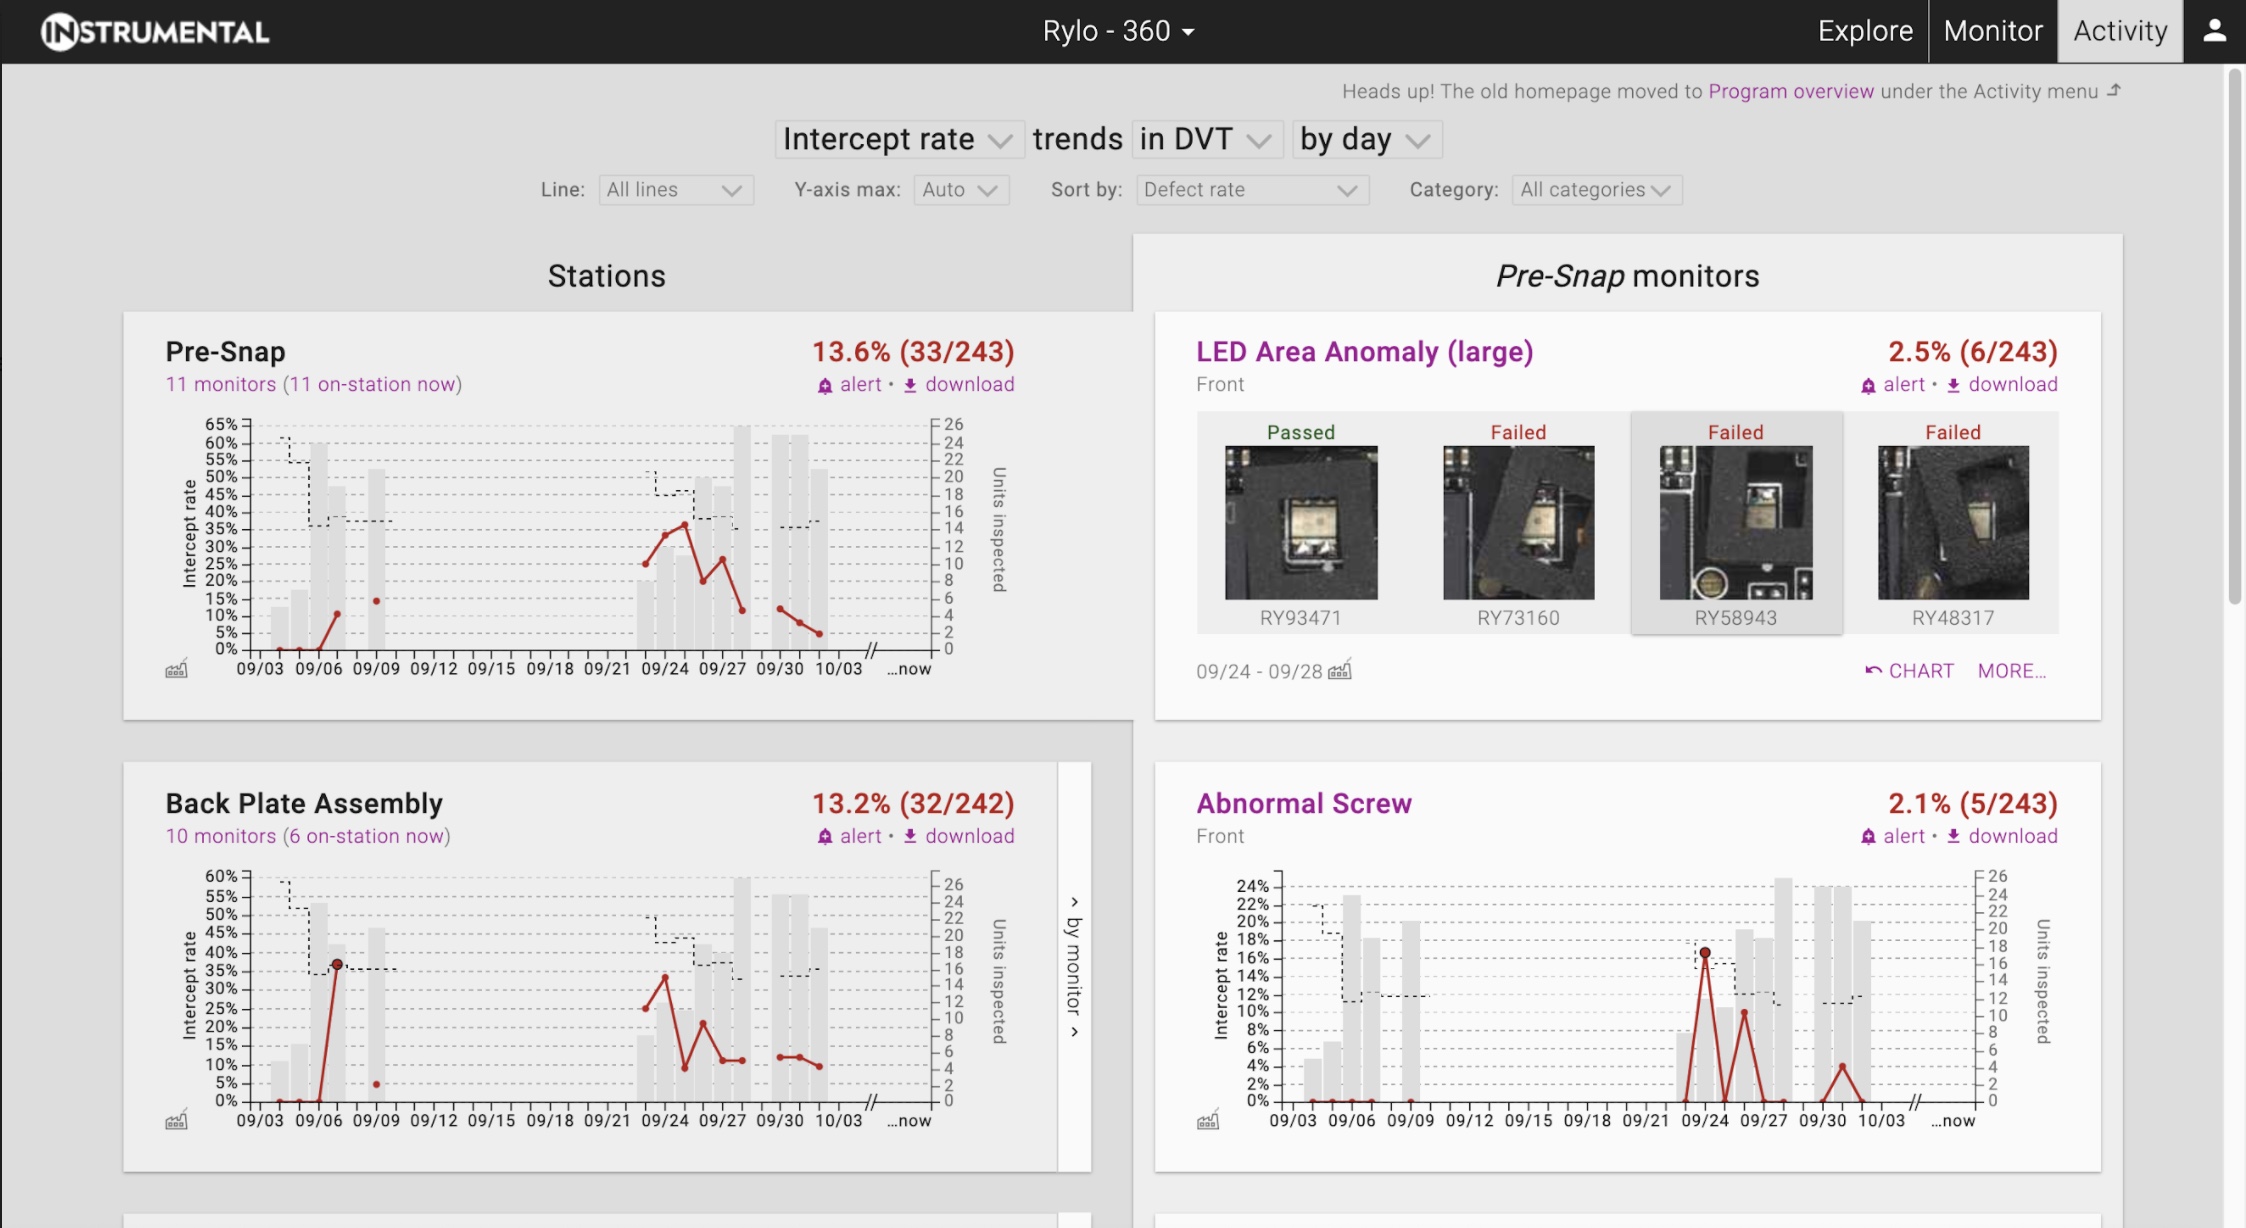2246x1228 pixels.
Task: Click Pre-Snap download arrow icon
Action: click(910, 386)
